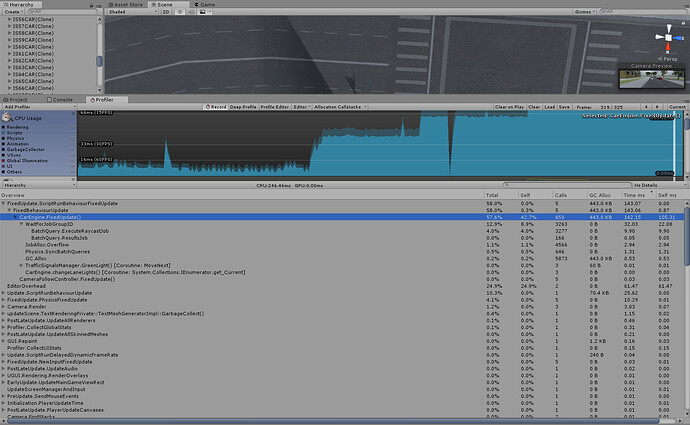Select the CarEngine.FixedUpdate() row
690x425 pixels.
(342, 217)
